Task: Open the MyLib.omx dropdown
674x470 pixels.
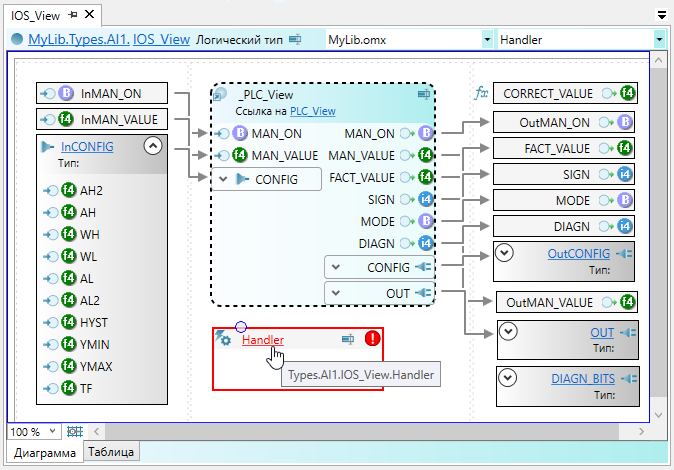Action: coord(486,40)
